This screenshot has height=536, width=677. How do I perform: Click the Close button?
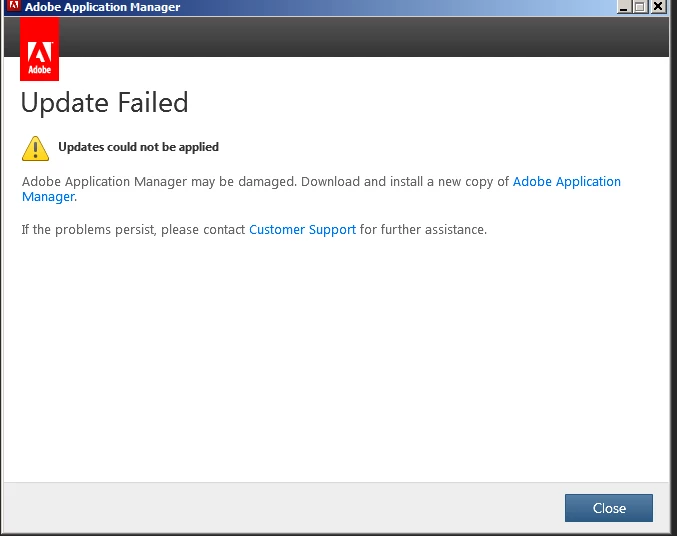[609, 508]
